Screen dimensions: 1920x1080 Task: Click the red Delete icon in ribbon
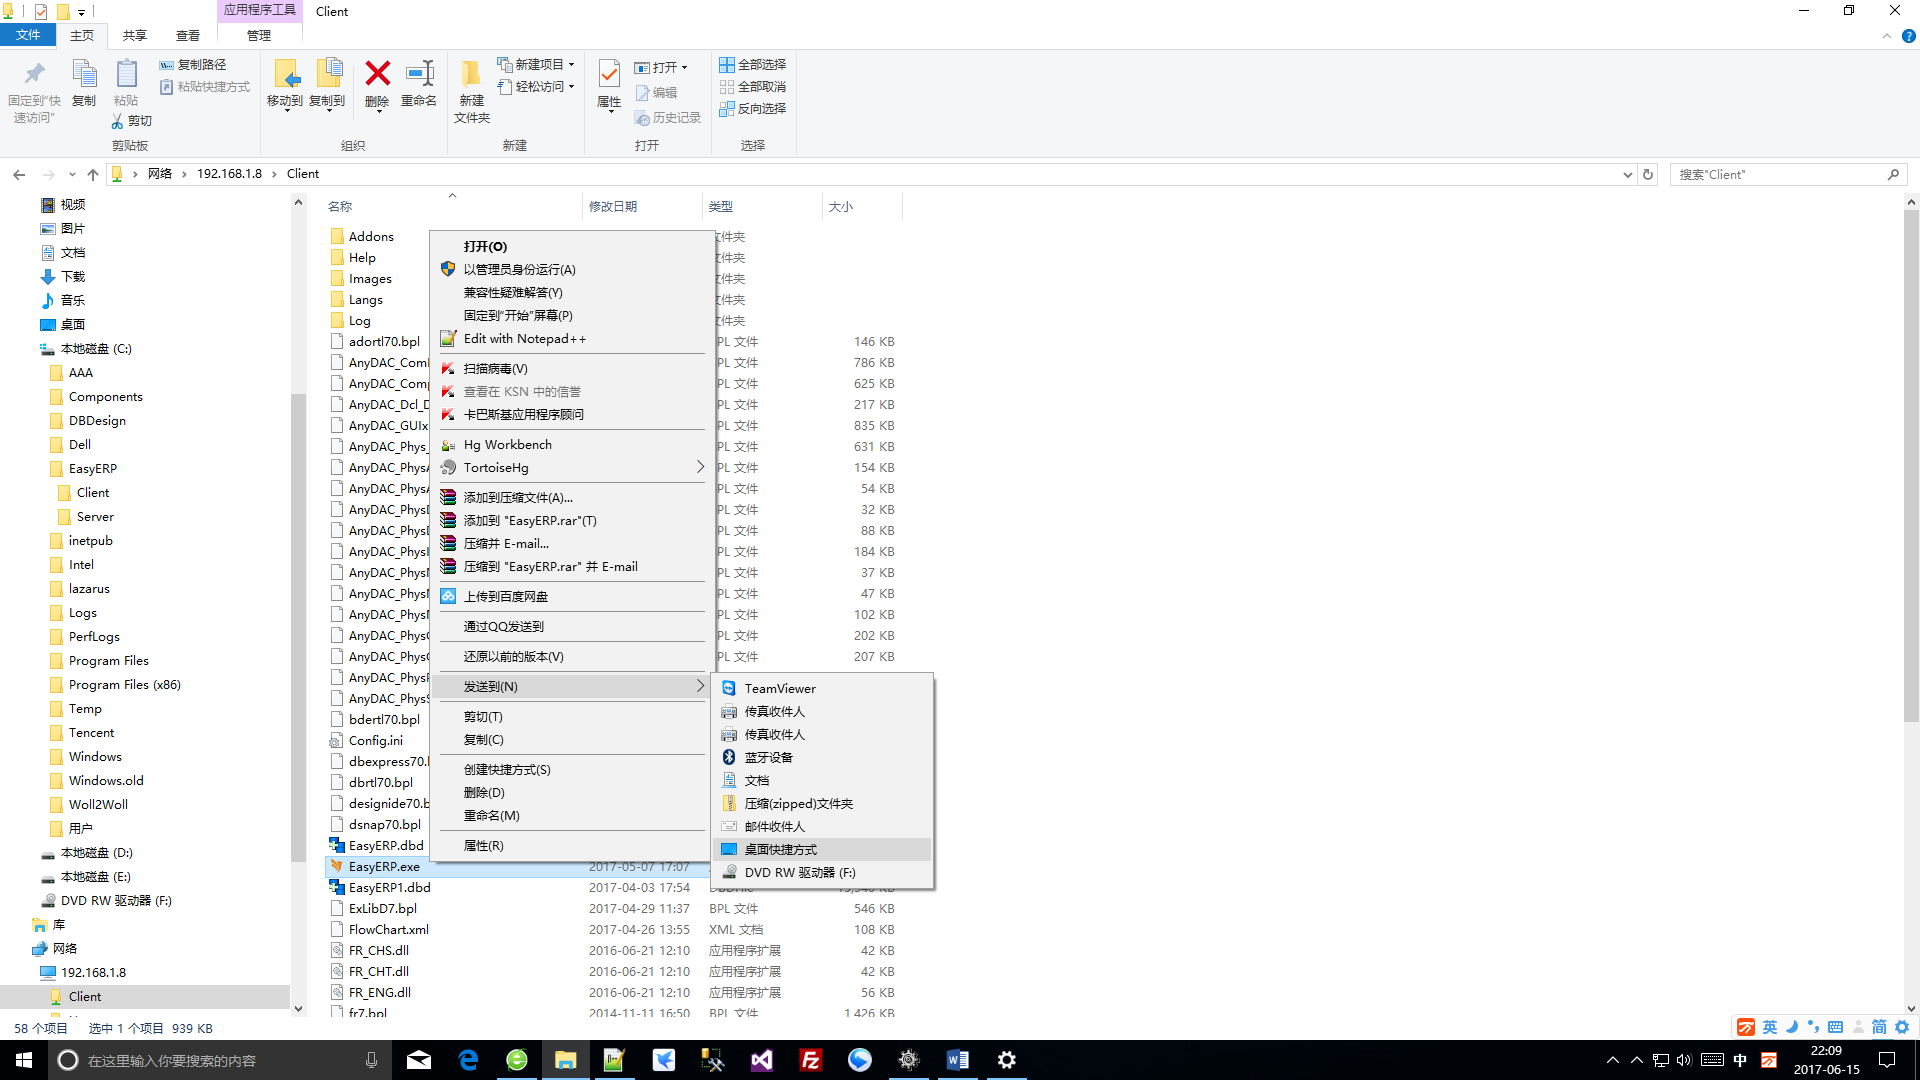[x=377, y=75]
